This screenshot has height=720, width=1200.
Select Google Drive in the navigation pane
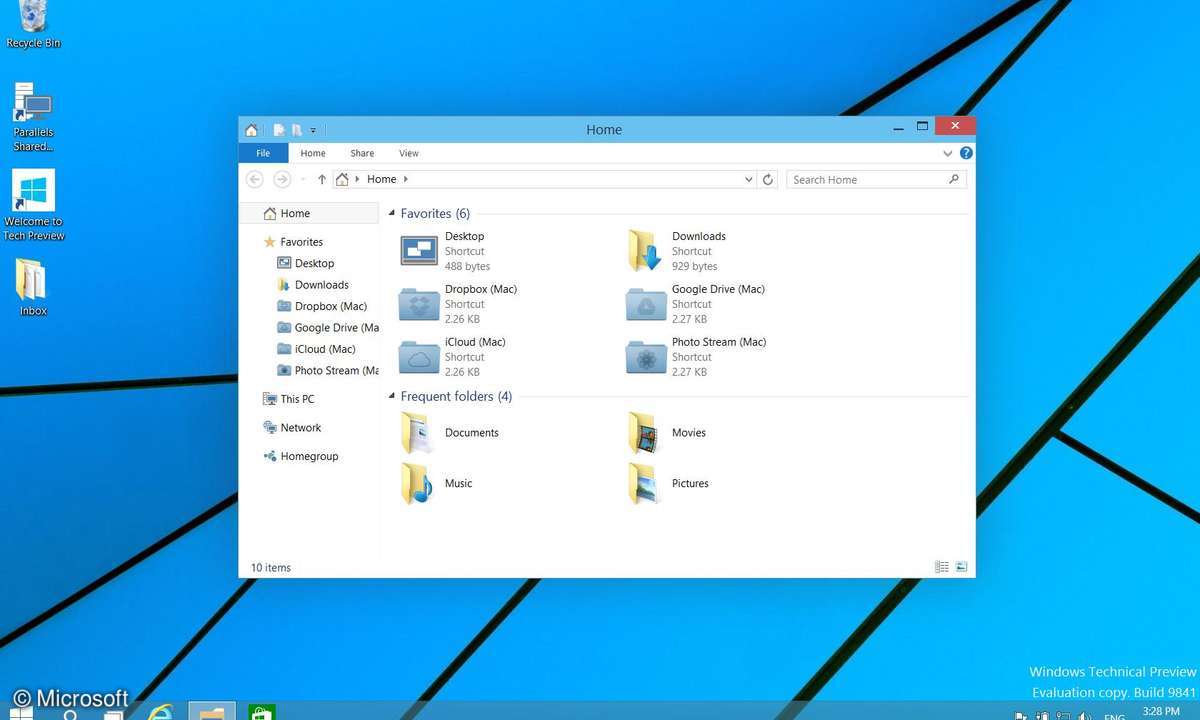pos(328,328)
